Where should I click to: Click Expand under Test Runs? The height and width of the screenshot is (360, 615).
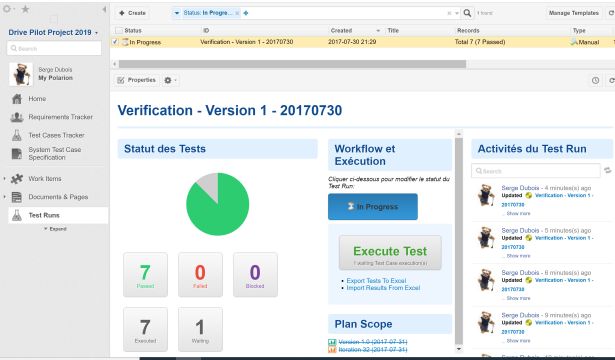55,229
